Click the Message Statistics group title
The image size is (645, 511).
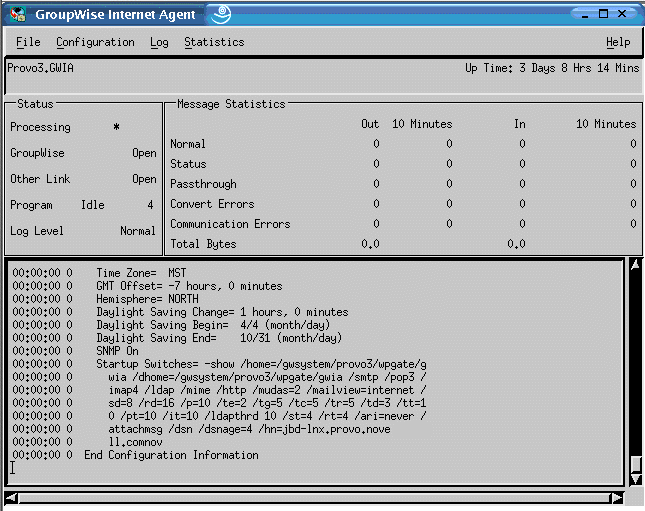pyautogui.click(x=231, y=104)
